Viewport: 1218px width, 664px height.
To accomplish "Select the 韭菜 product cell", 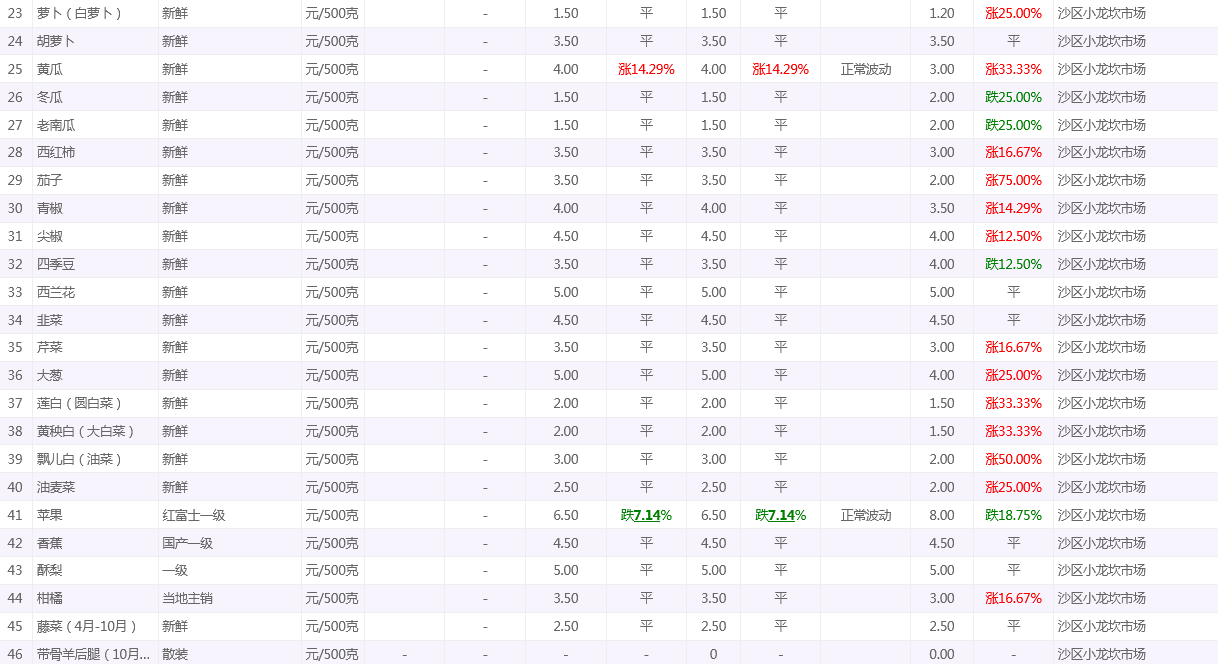I will (x=50, y=320).
